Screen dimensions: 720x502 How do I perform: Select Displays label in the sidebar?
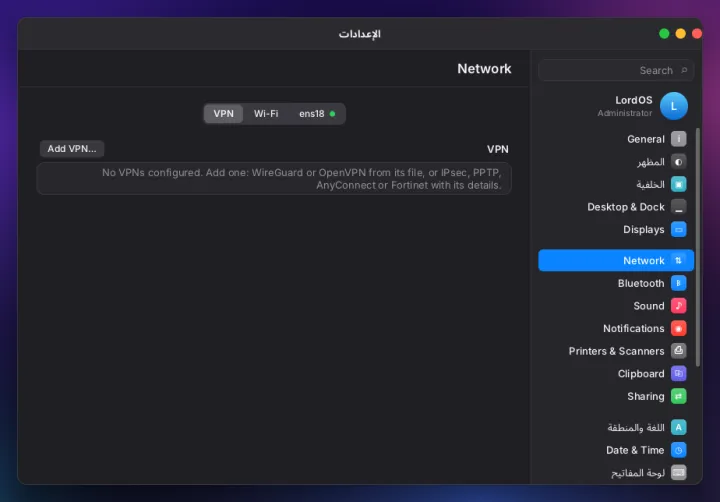(x=643, y=229)
